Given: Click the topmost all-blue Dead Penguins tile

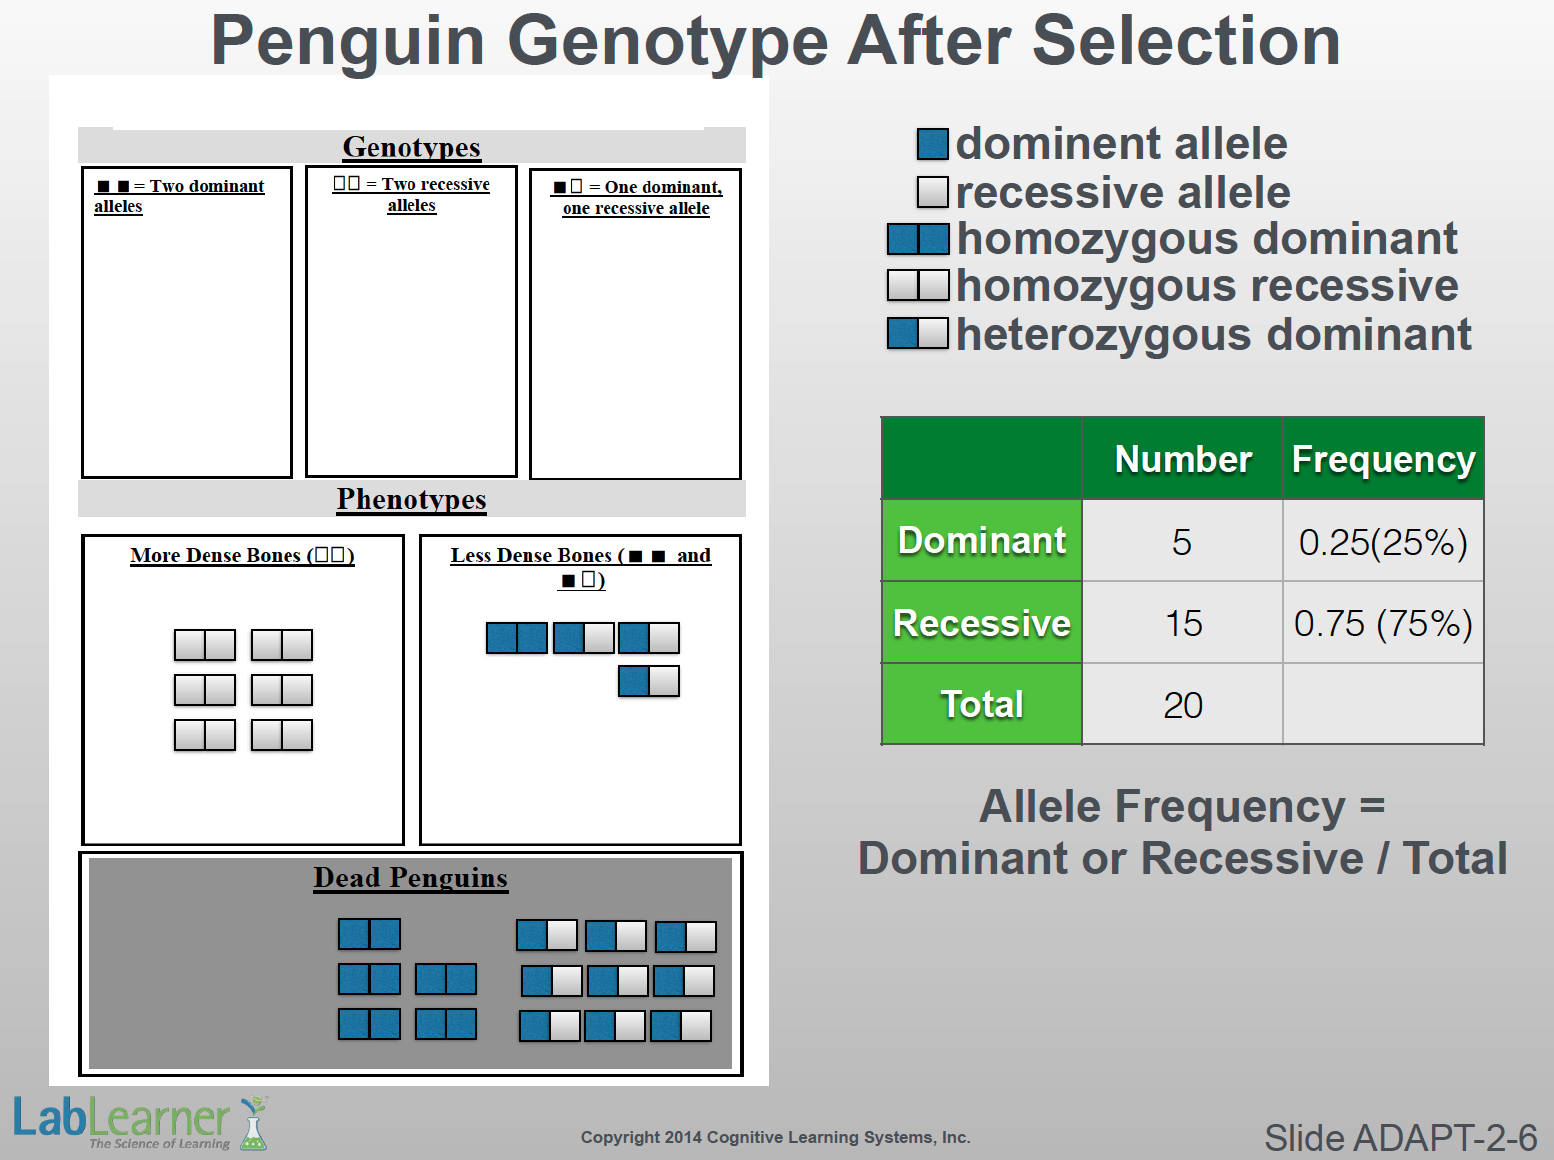Looking at the screenshot, I should click(369, 934).
